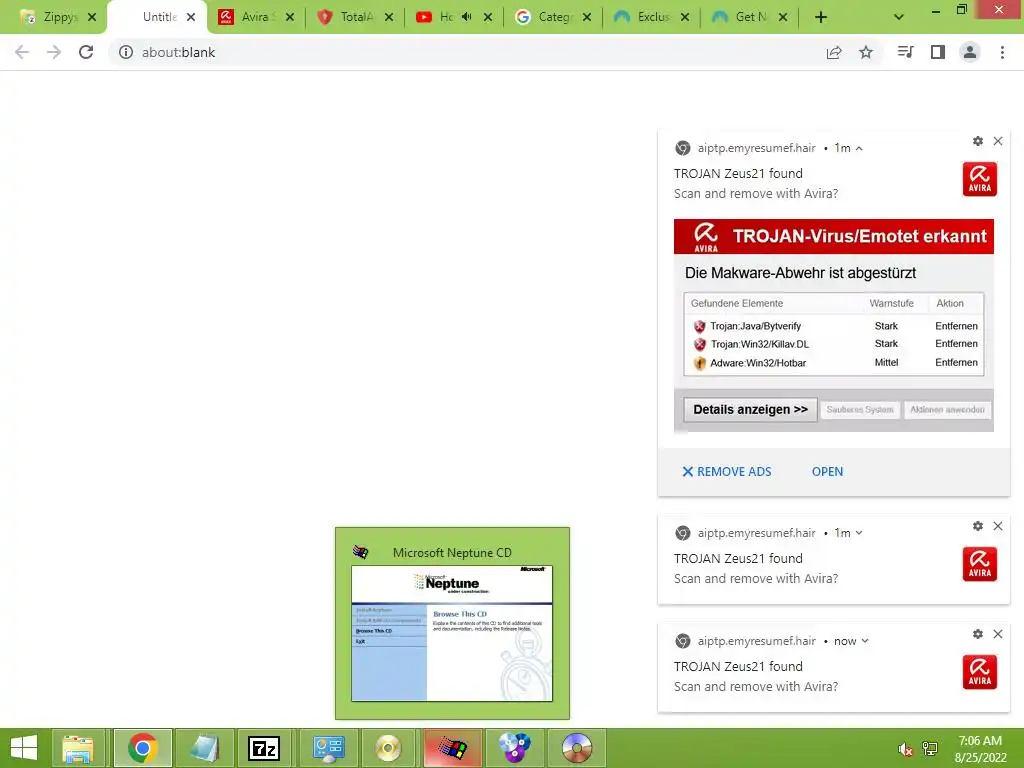Dismiss the expanded Avira notification
This screenshot has height=768, width=1024.
point(998,141)
